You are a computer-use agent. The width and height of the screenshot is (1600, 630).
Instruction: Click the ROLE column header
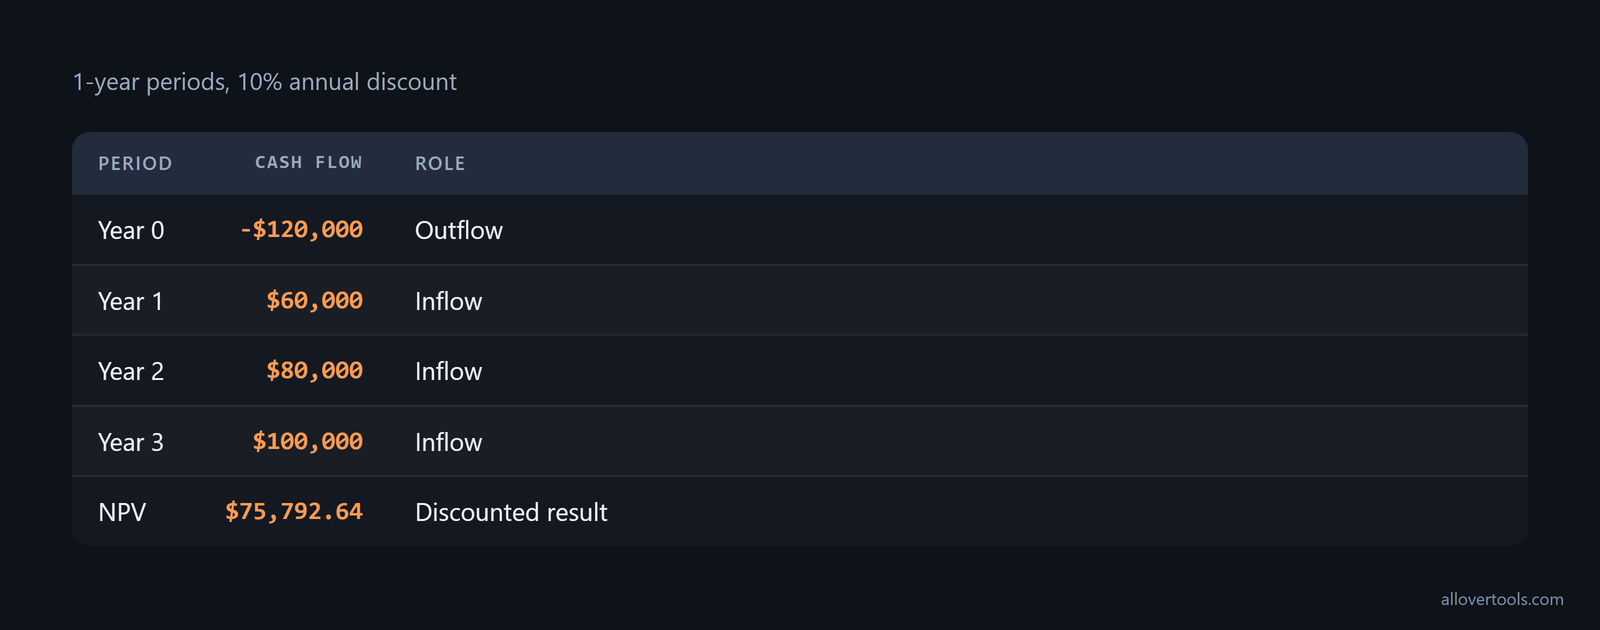440,163
